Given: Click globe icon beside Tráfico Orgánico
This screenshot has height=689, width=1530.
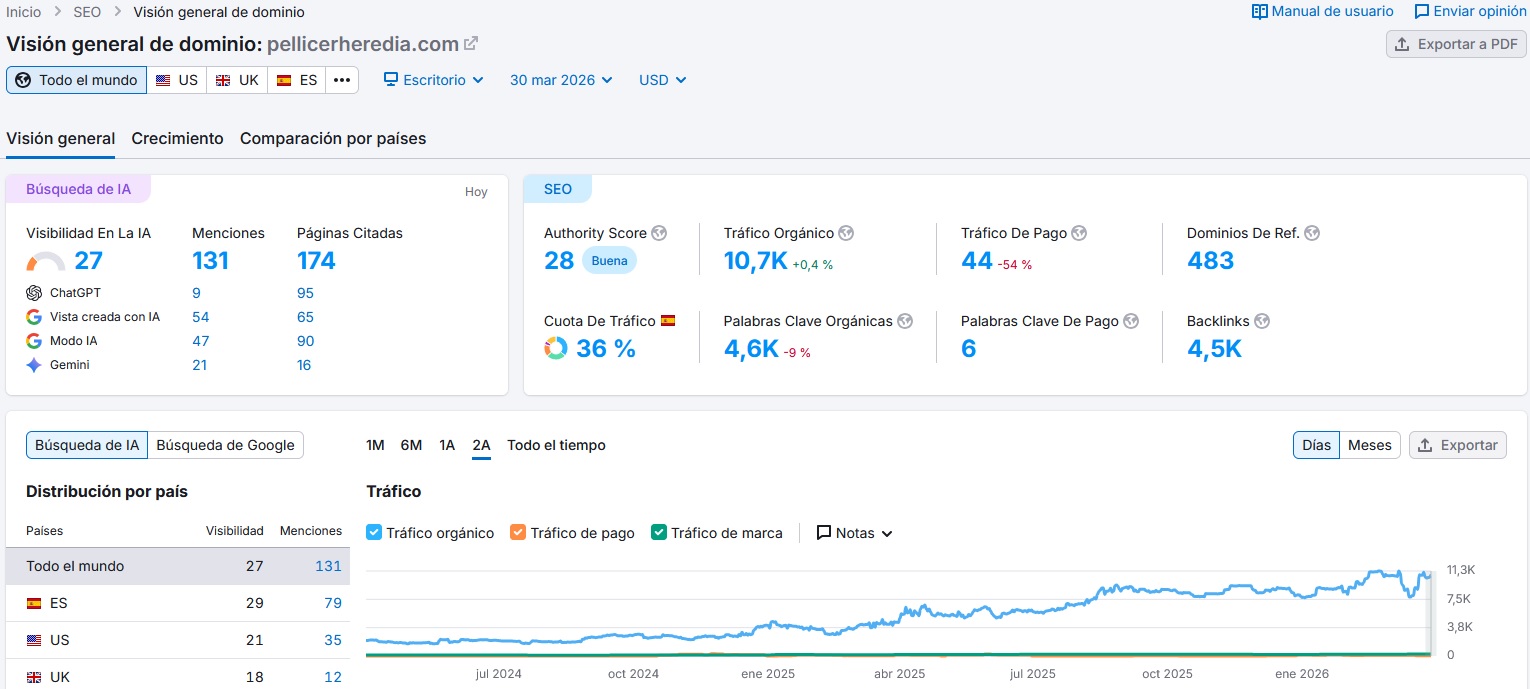Looking at the screenshot, I should 846,233.
